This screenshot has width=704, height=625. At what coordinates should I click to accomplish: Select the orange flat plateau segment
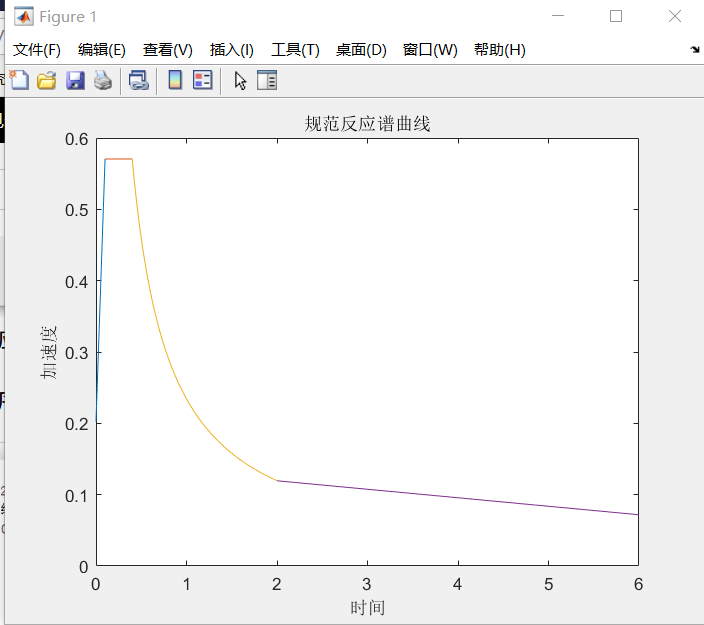pos(119,159)
